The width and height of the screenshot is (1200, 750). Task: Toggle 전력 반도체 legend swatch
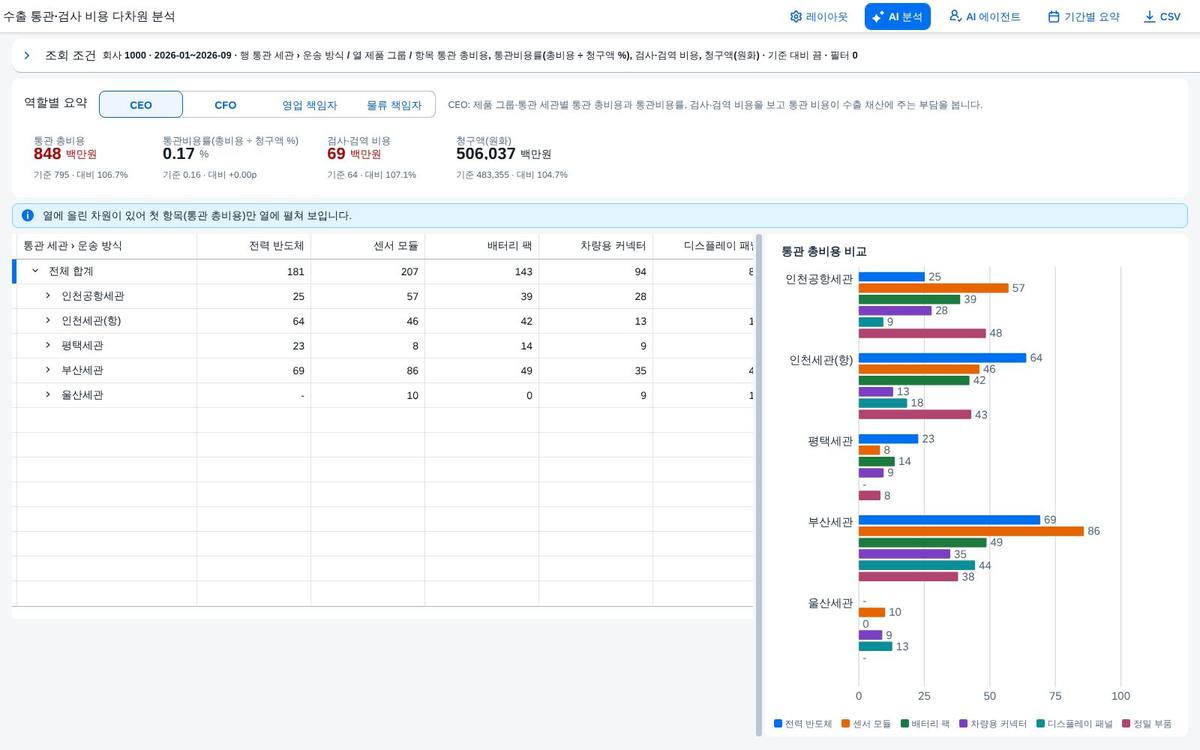[777, 723]
